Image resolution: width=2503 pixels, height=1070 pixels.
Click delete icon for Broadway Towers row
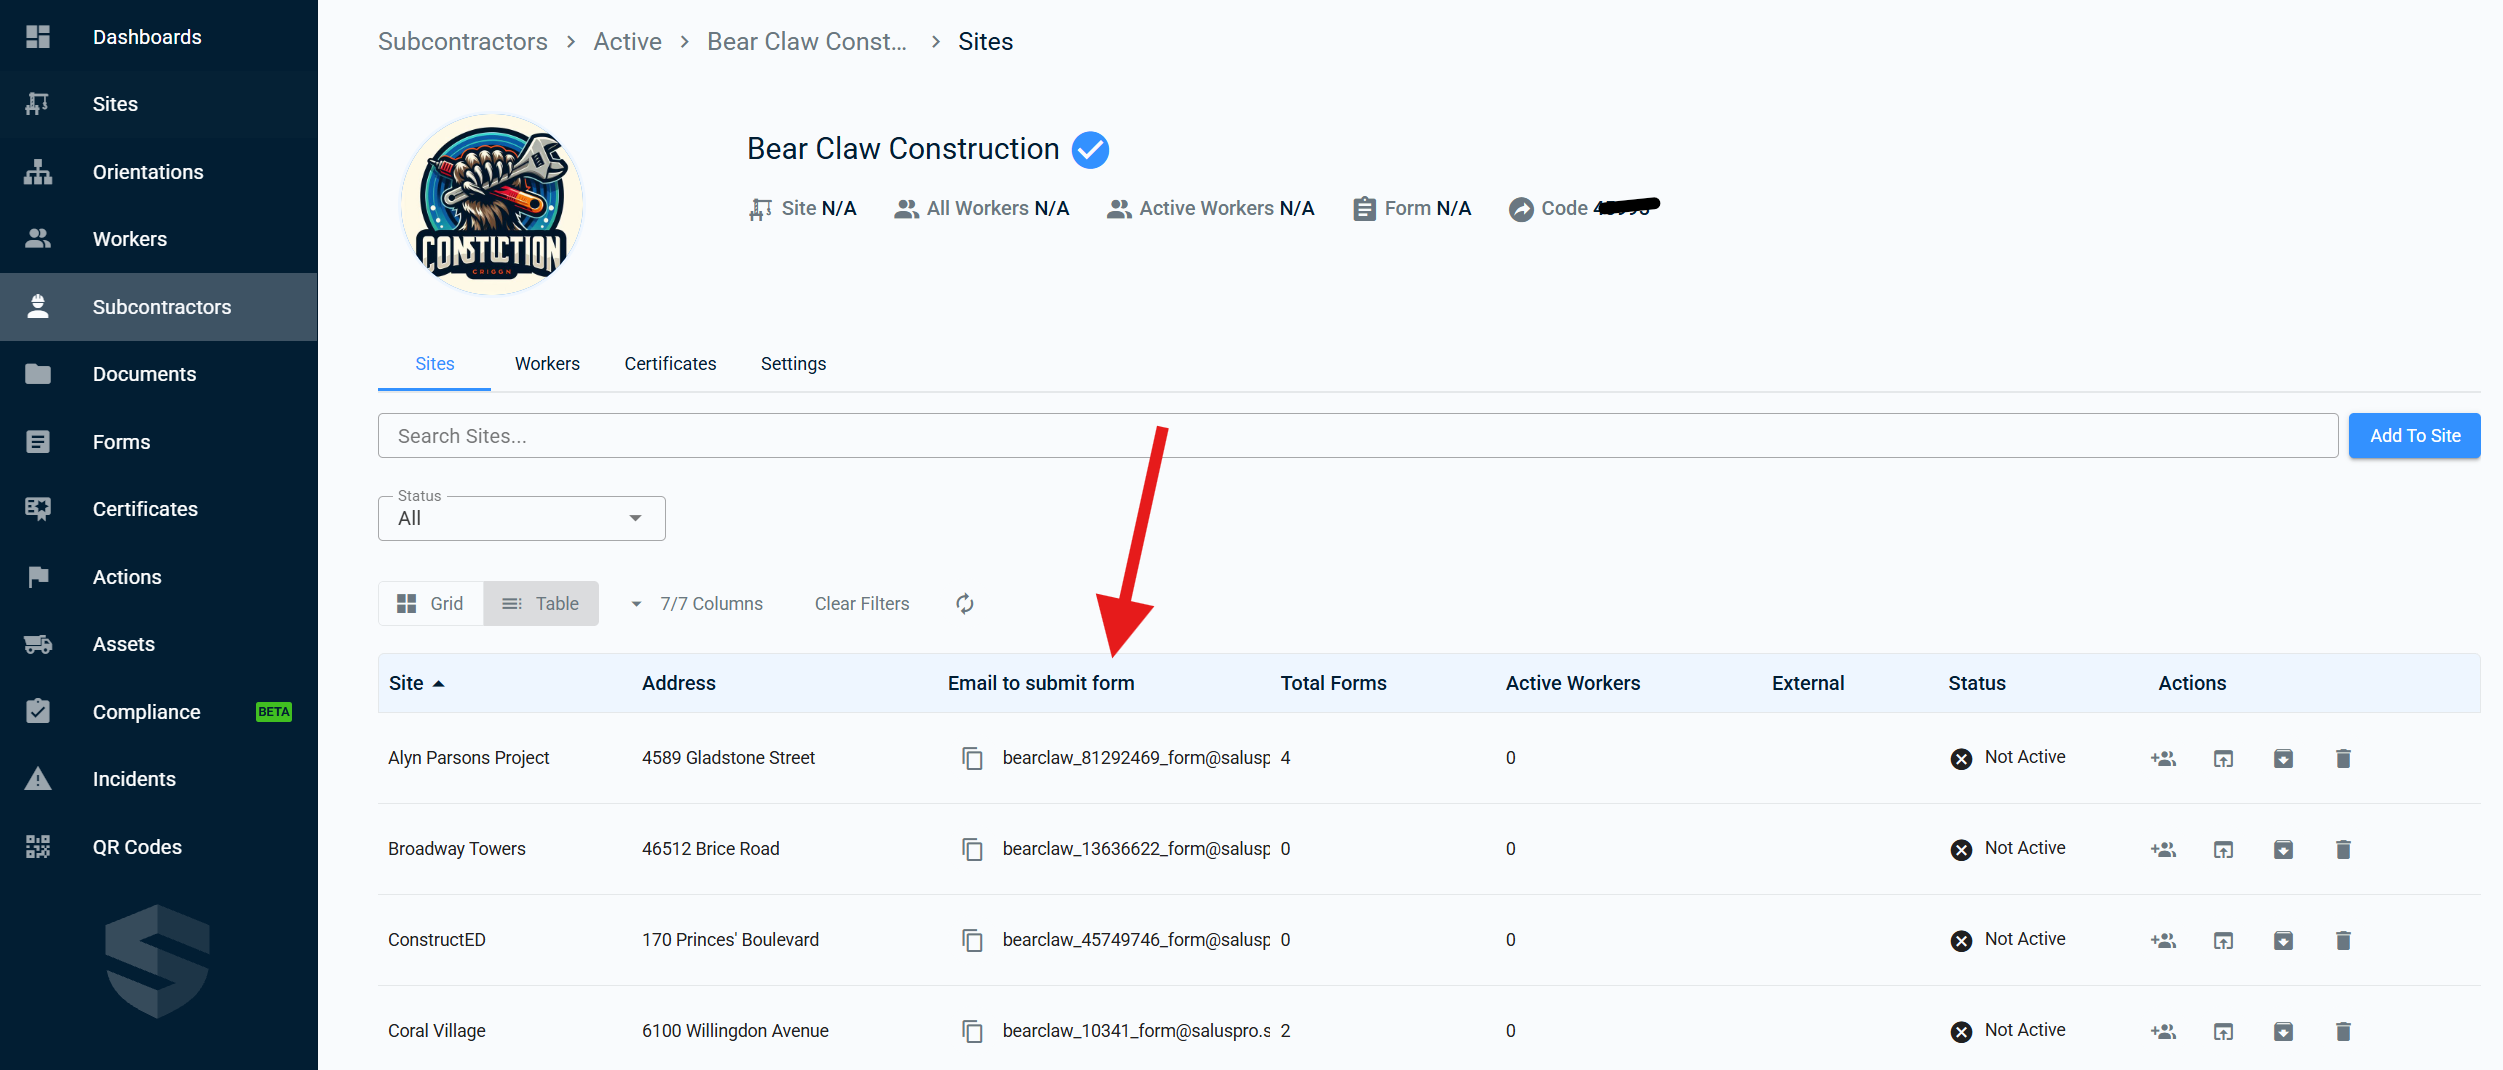coord(2342,849)
